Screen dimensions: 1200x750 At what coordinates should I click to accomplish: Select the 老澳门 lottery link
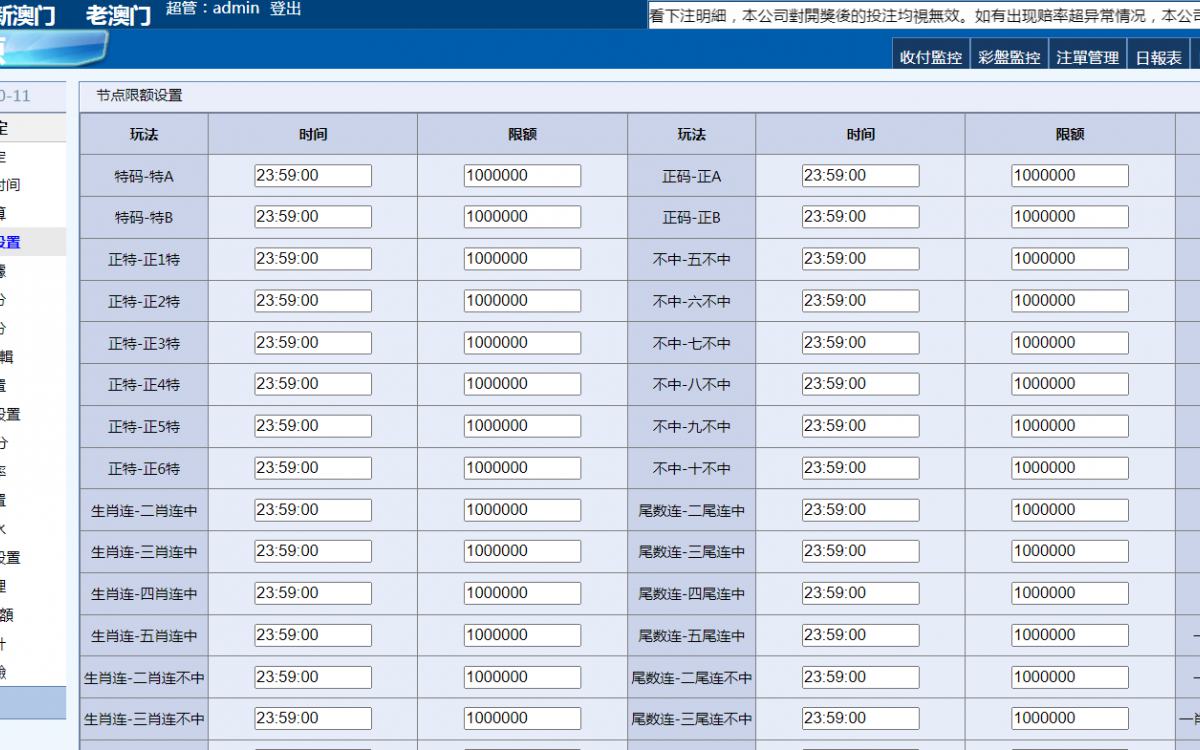118,14
